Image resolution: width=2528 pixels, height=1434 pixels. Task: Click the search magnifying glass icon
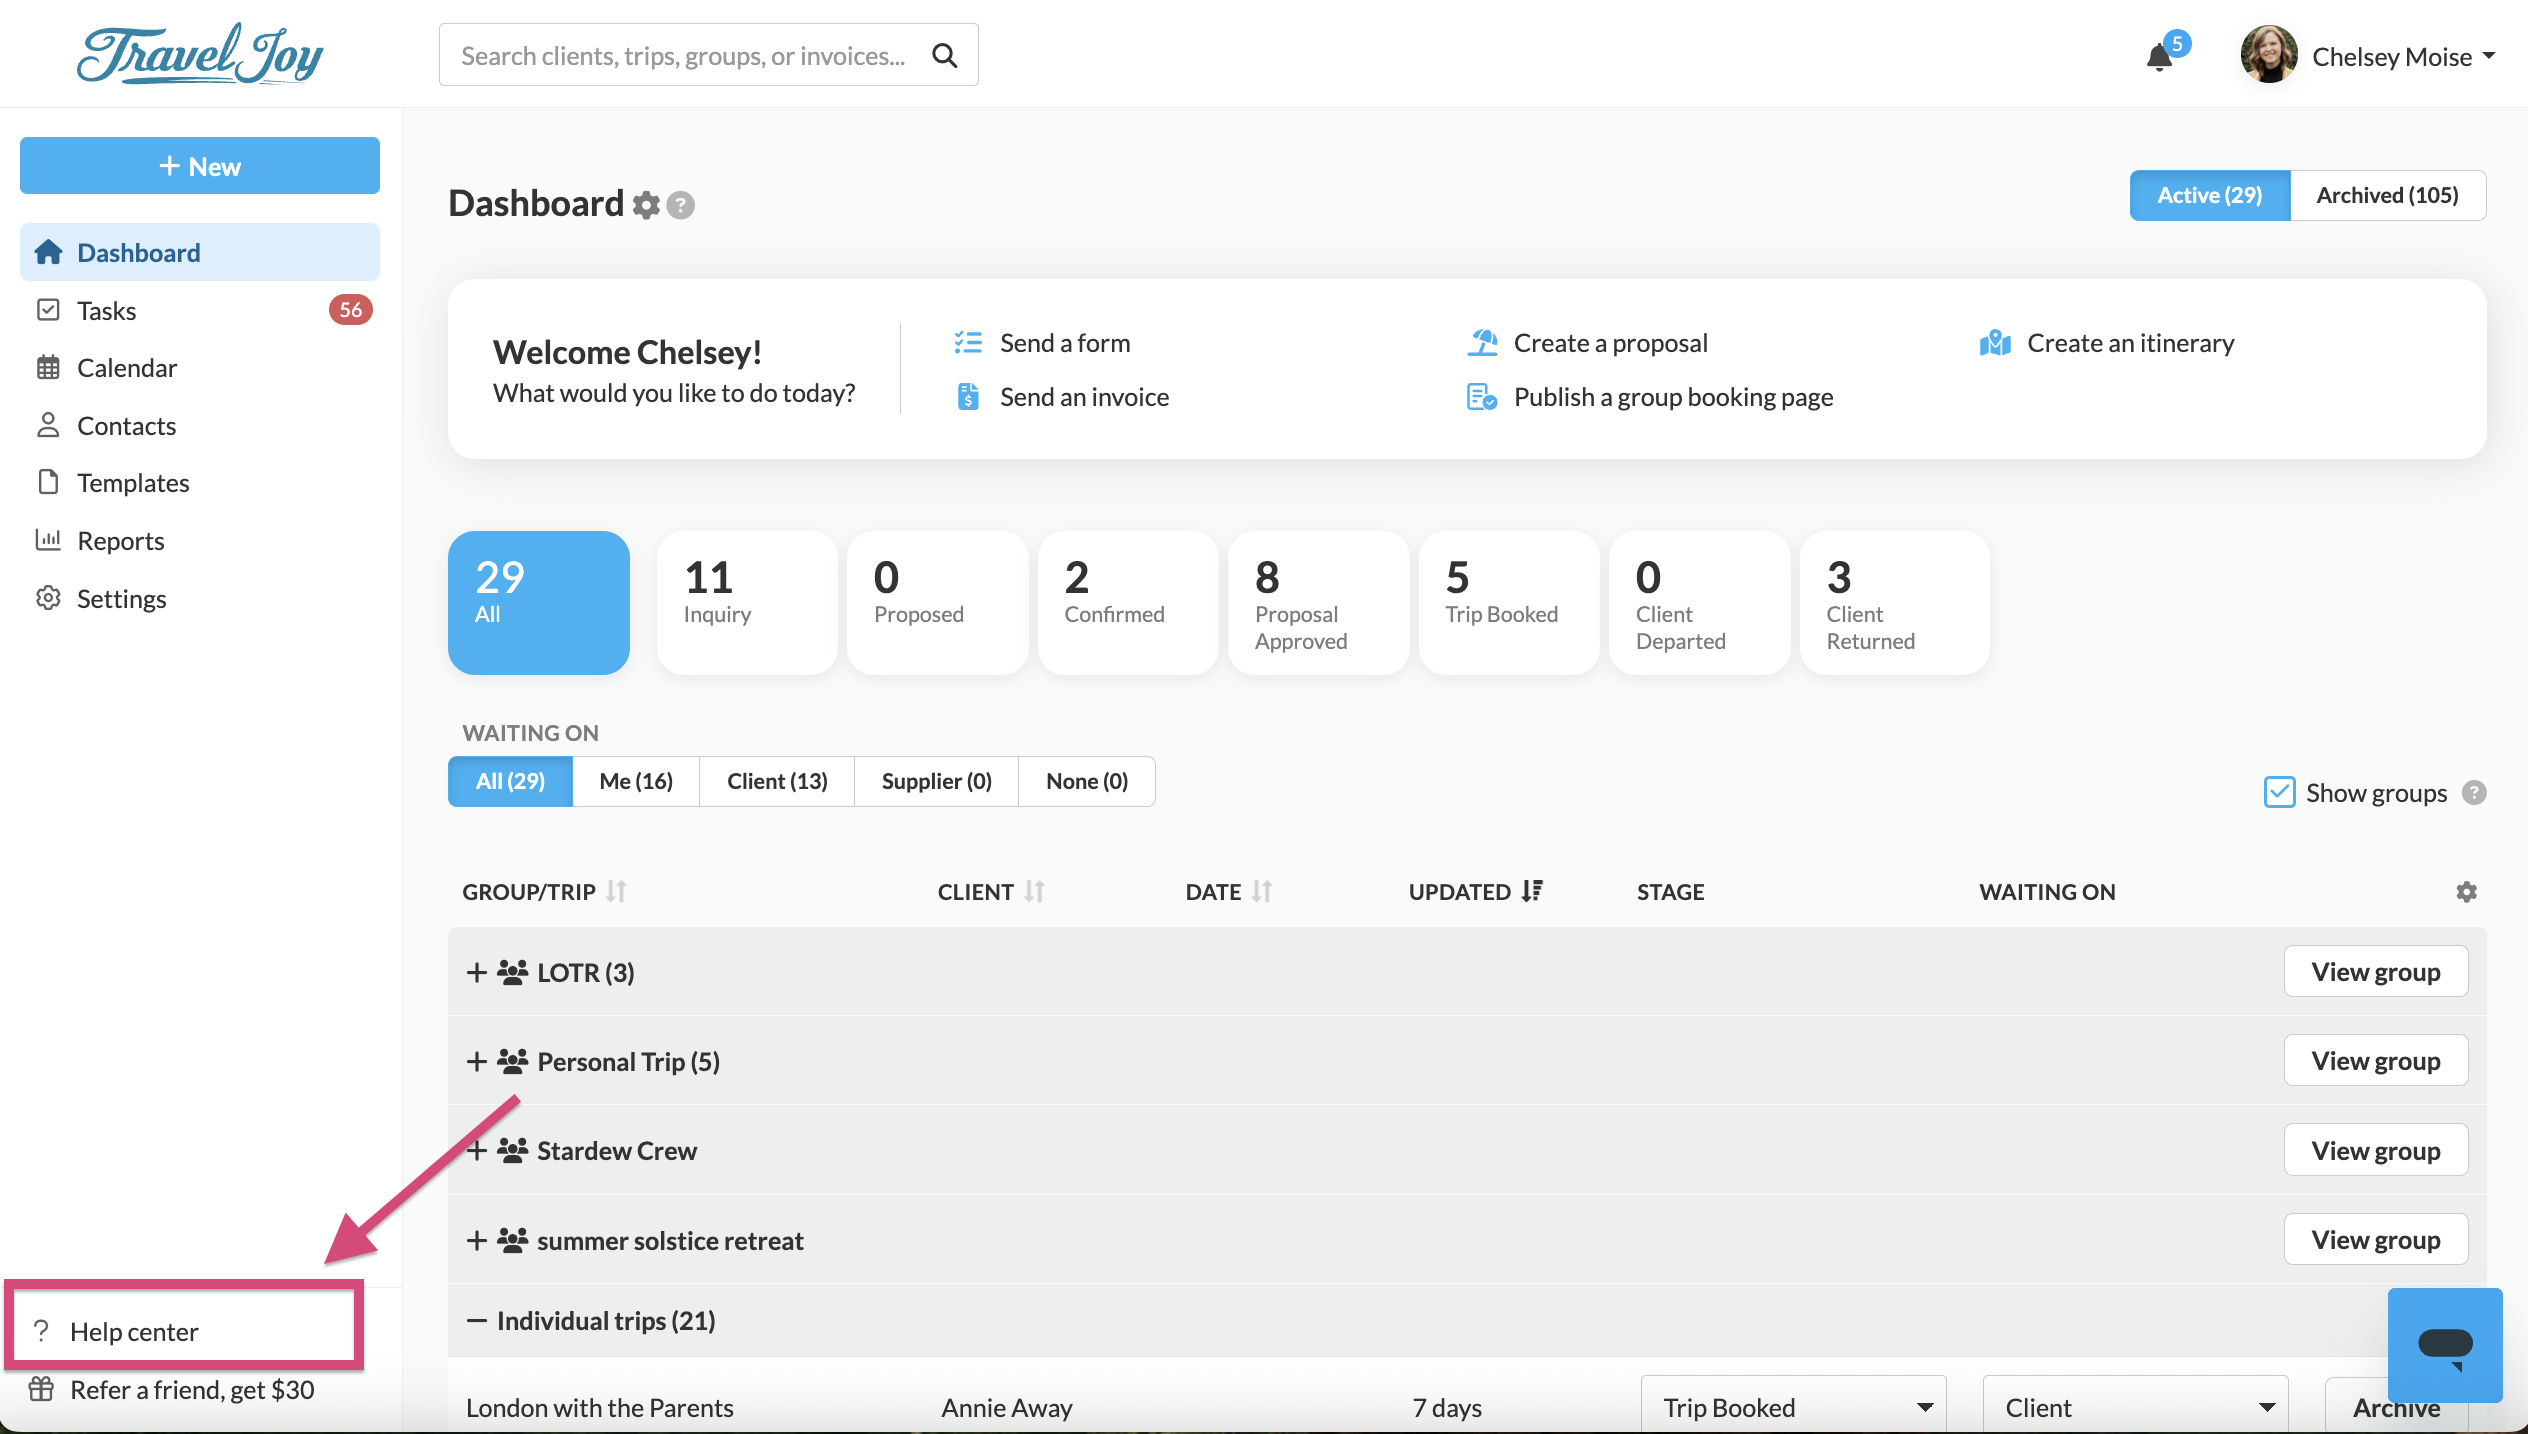click(x=945, y=56)
